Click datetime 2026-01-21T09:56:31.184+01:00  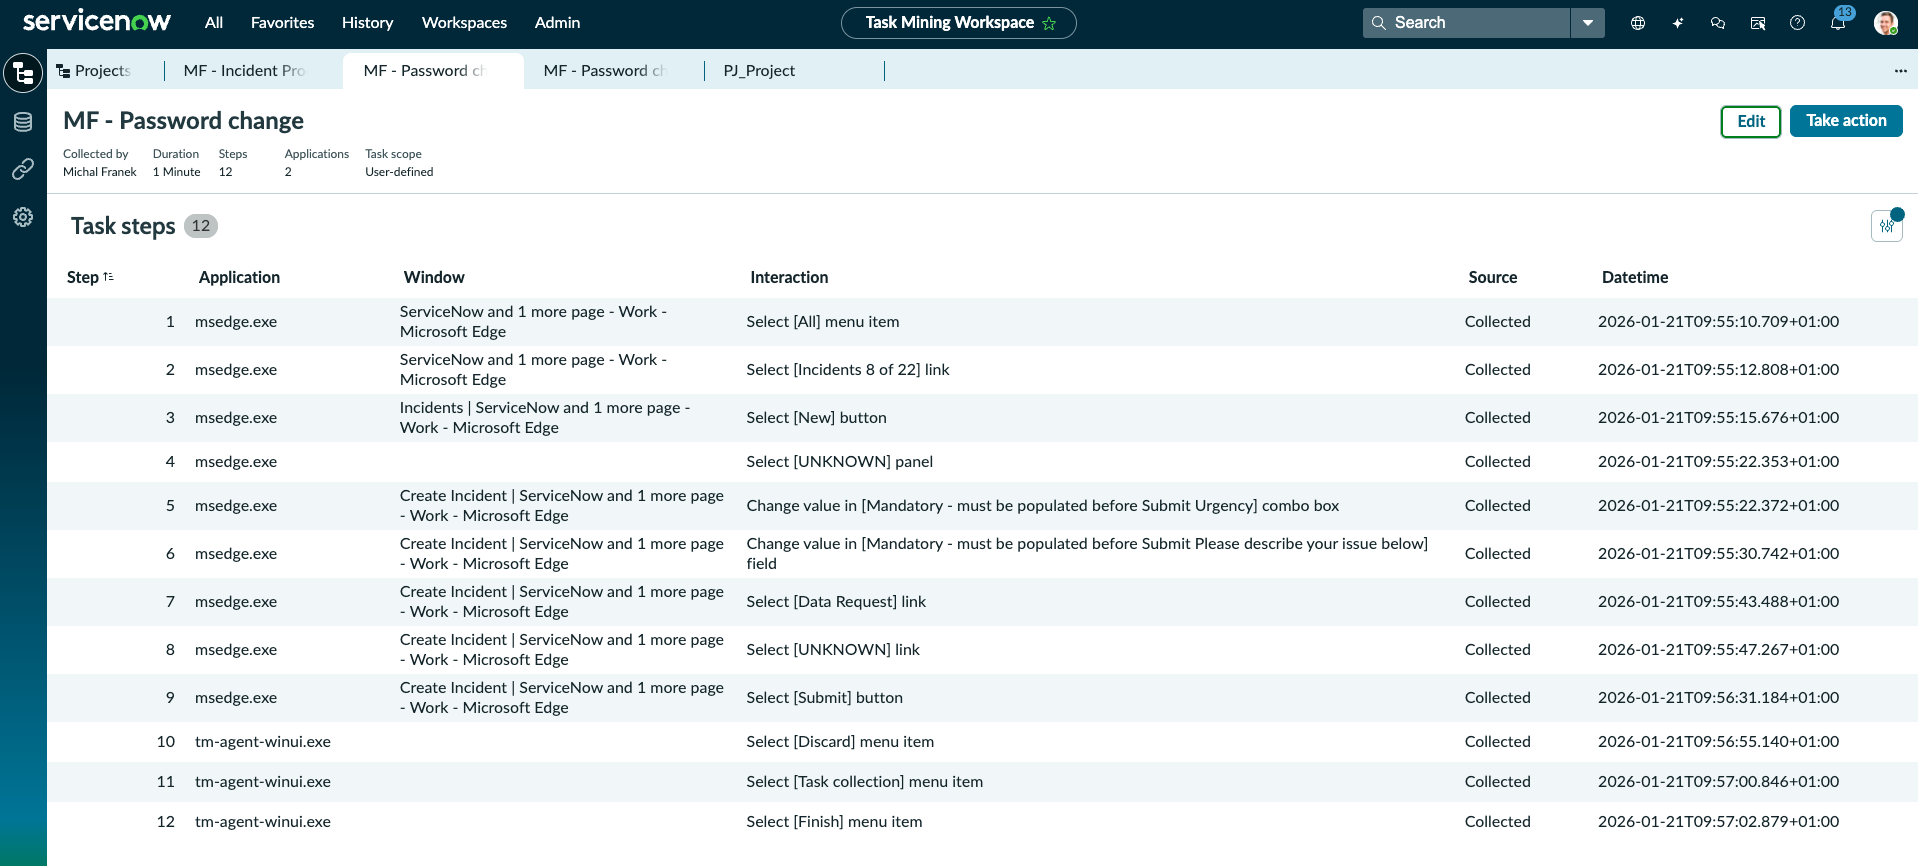click(1718, 698)
